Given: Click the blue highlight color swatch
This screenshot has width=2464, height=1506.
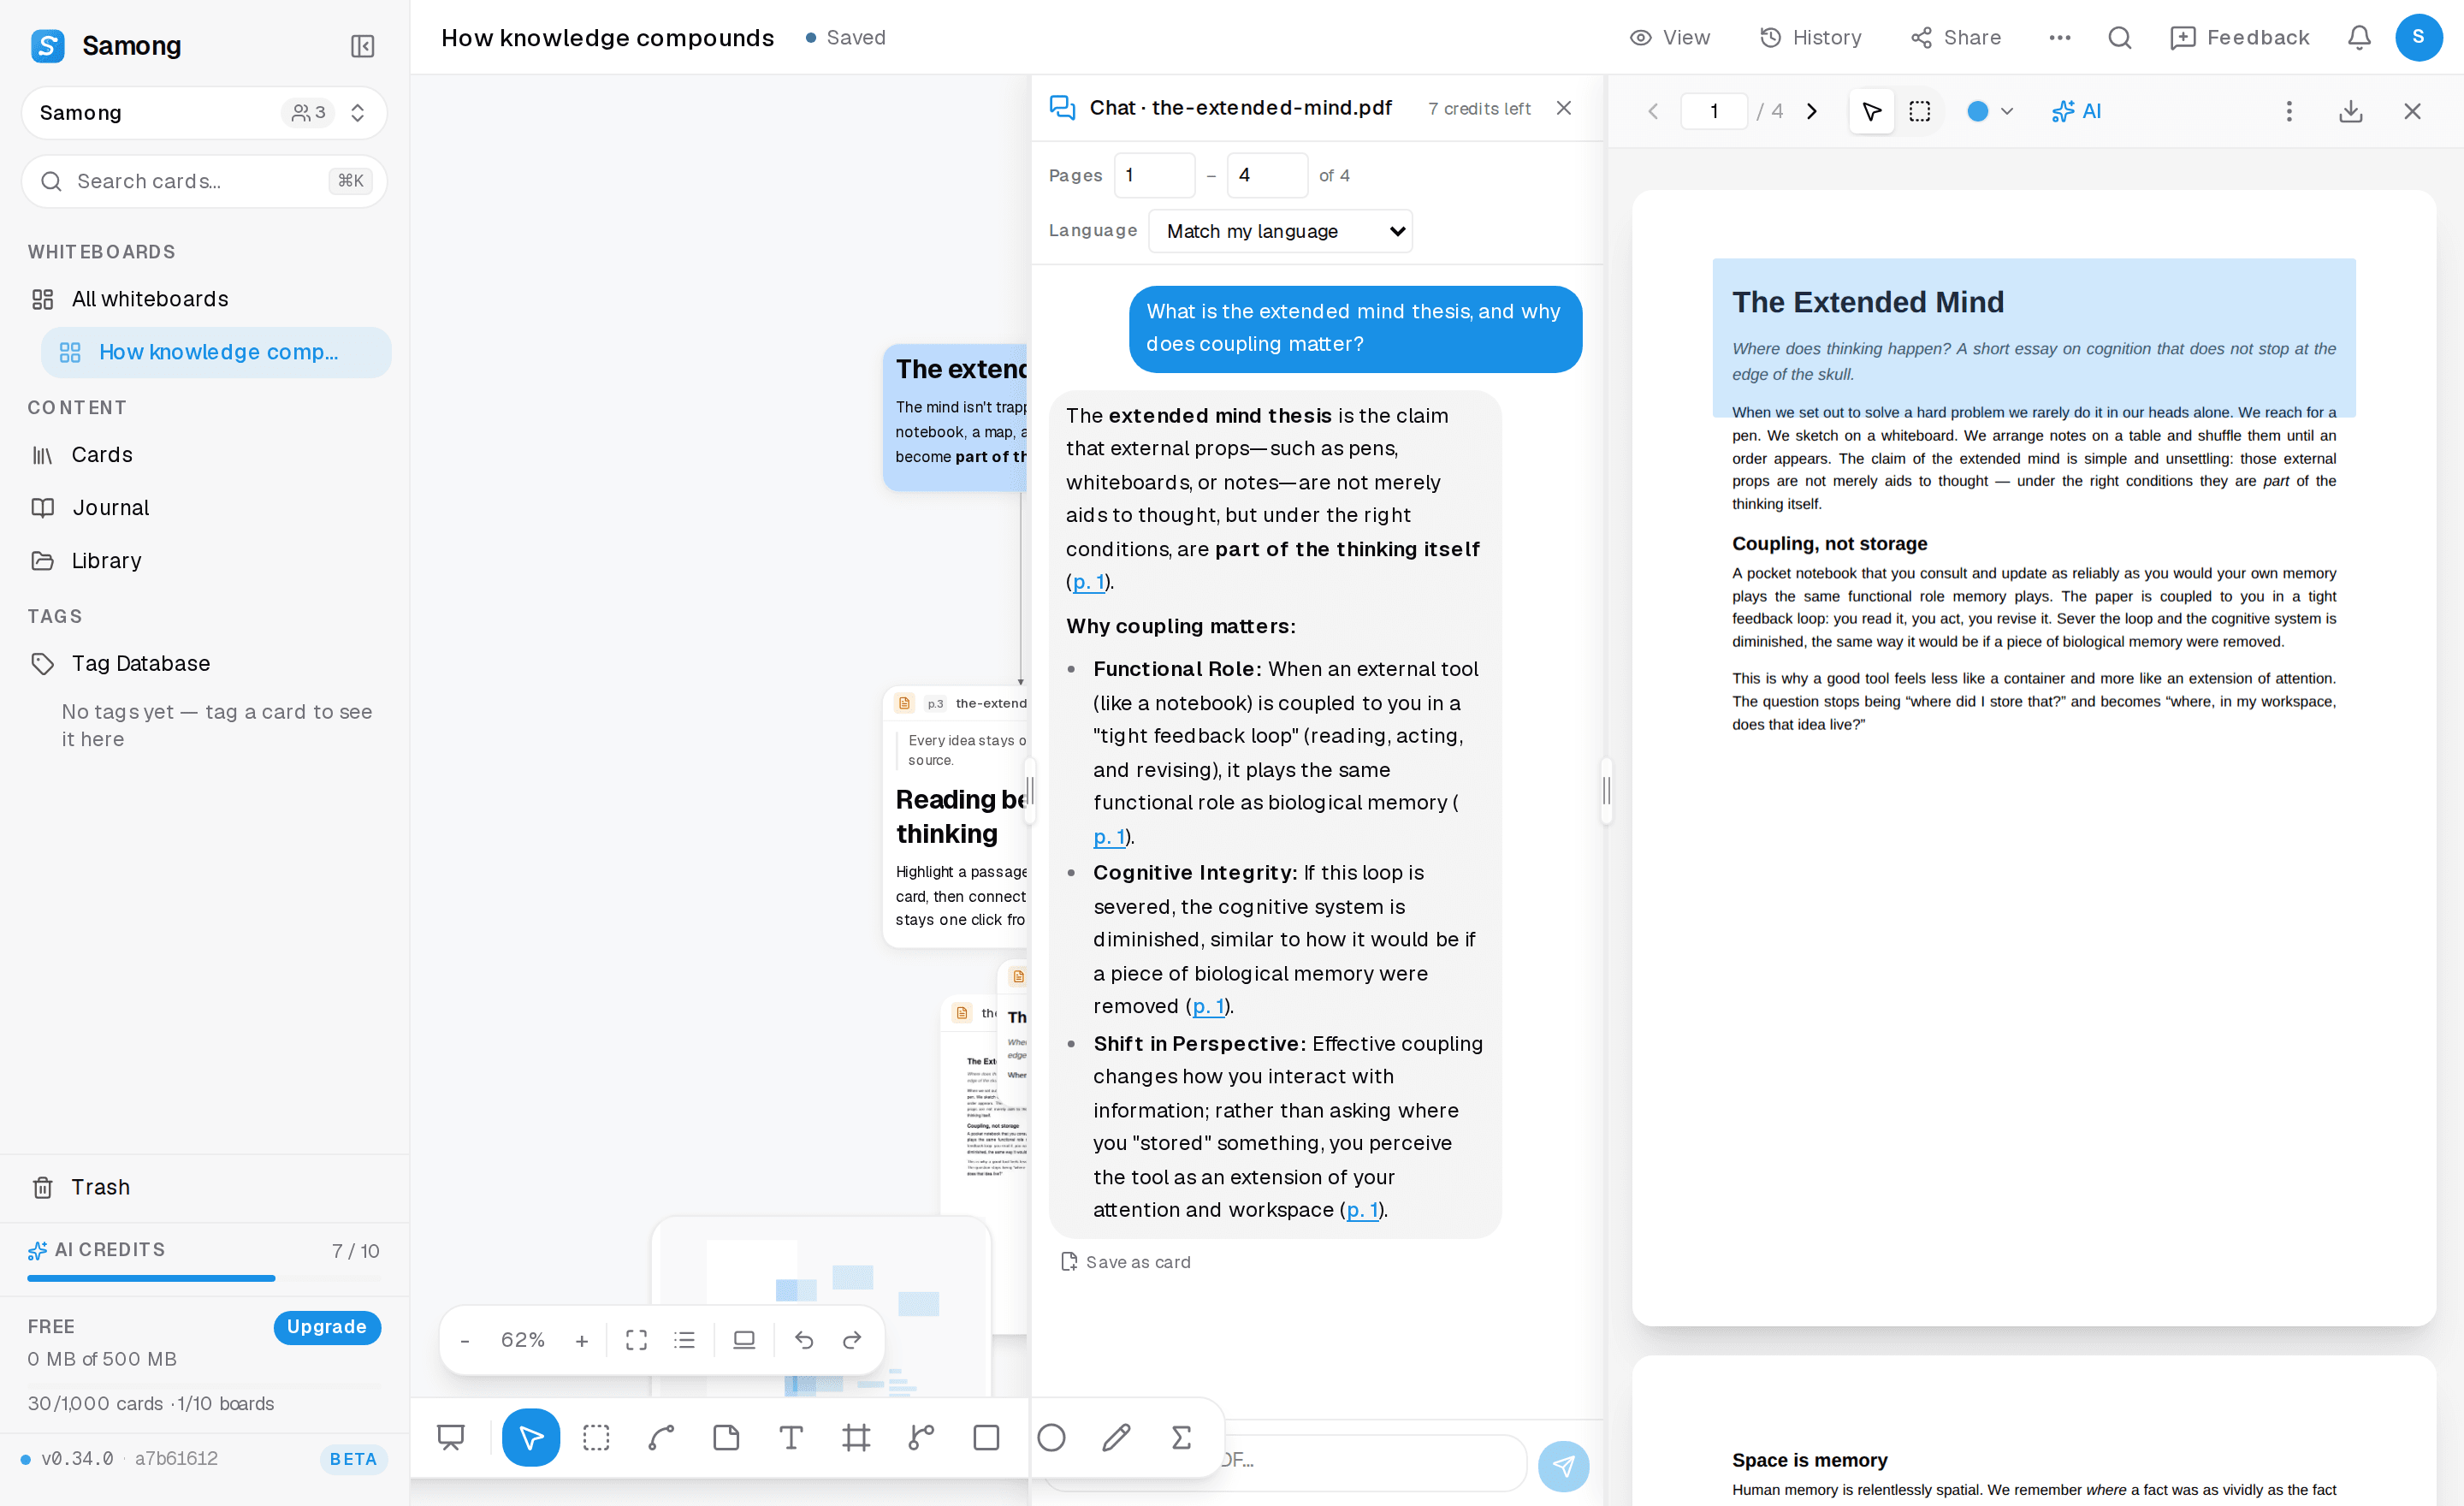Looking at the screenshot, I should pos(1978,111).
